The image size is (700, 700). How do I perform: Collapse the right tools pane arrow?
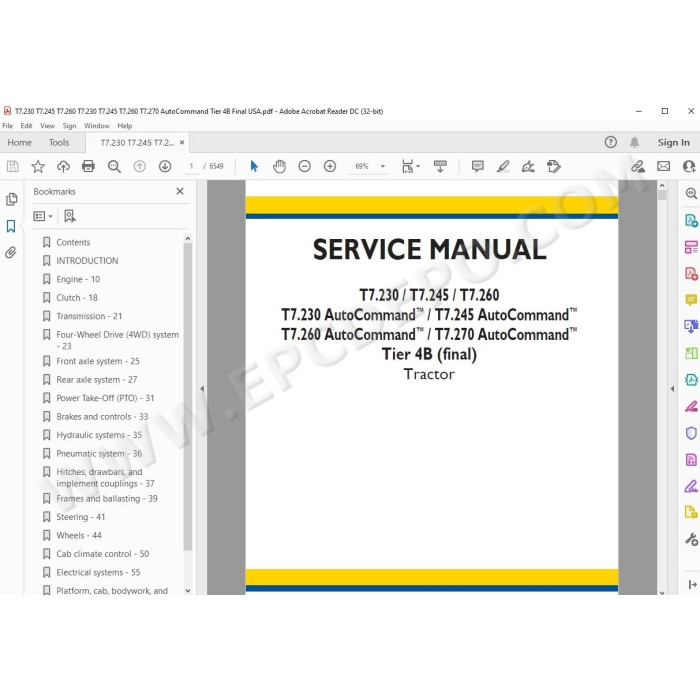tap(672, 389)
